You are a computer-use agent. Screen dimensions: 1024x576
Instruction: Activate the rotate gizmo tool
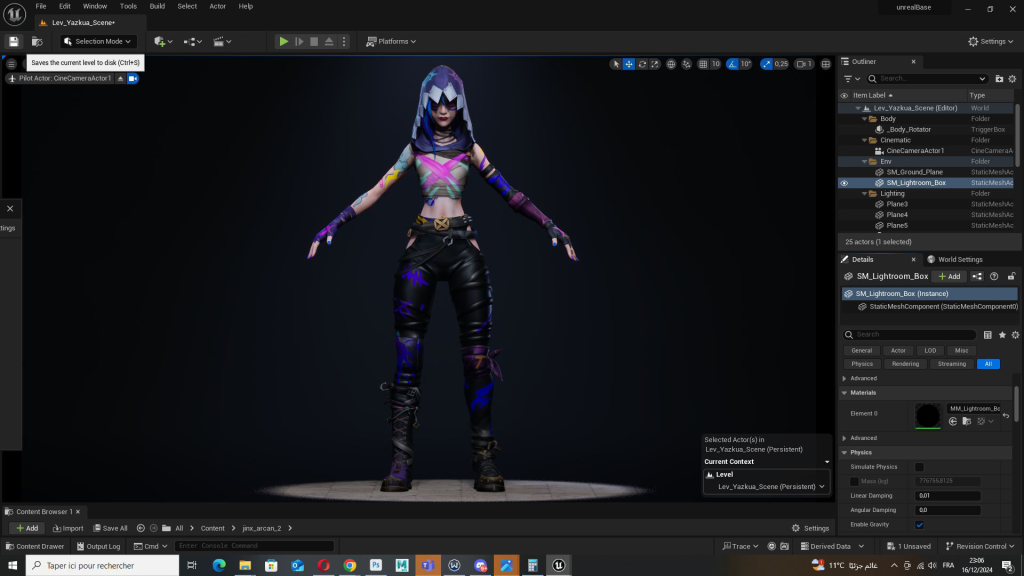click(642, 64)
